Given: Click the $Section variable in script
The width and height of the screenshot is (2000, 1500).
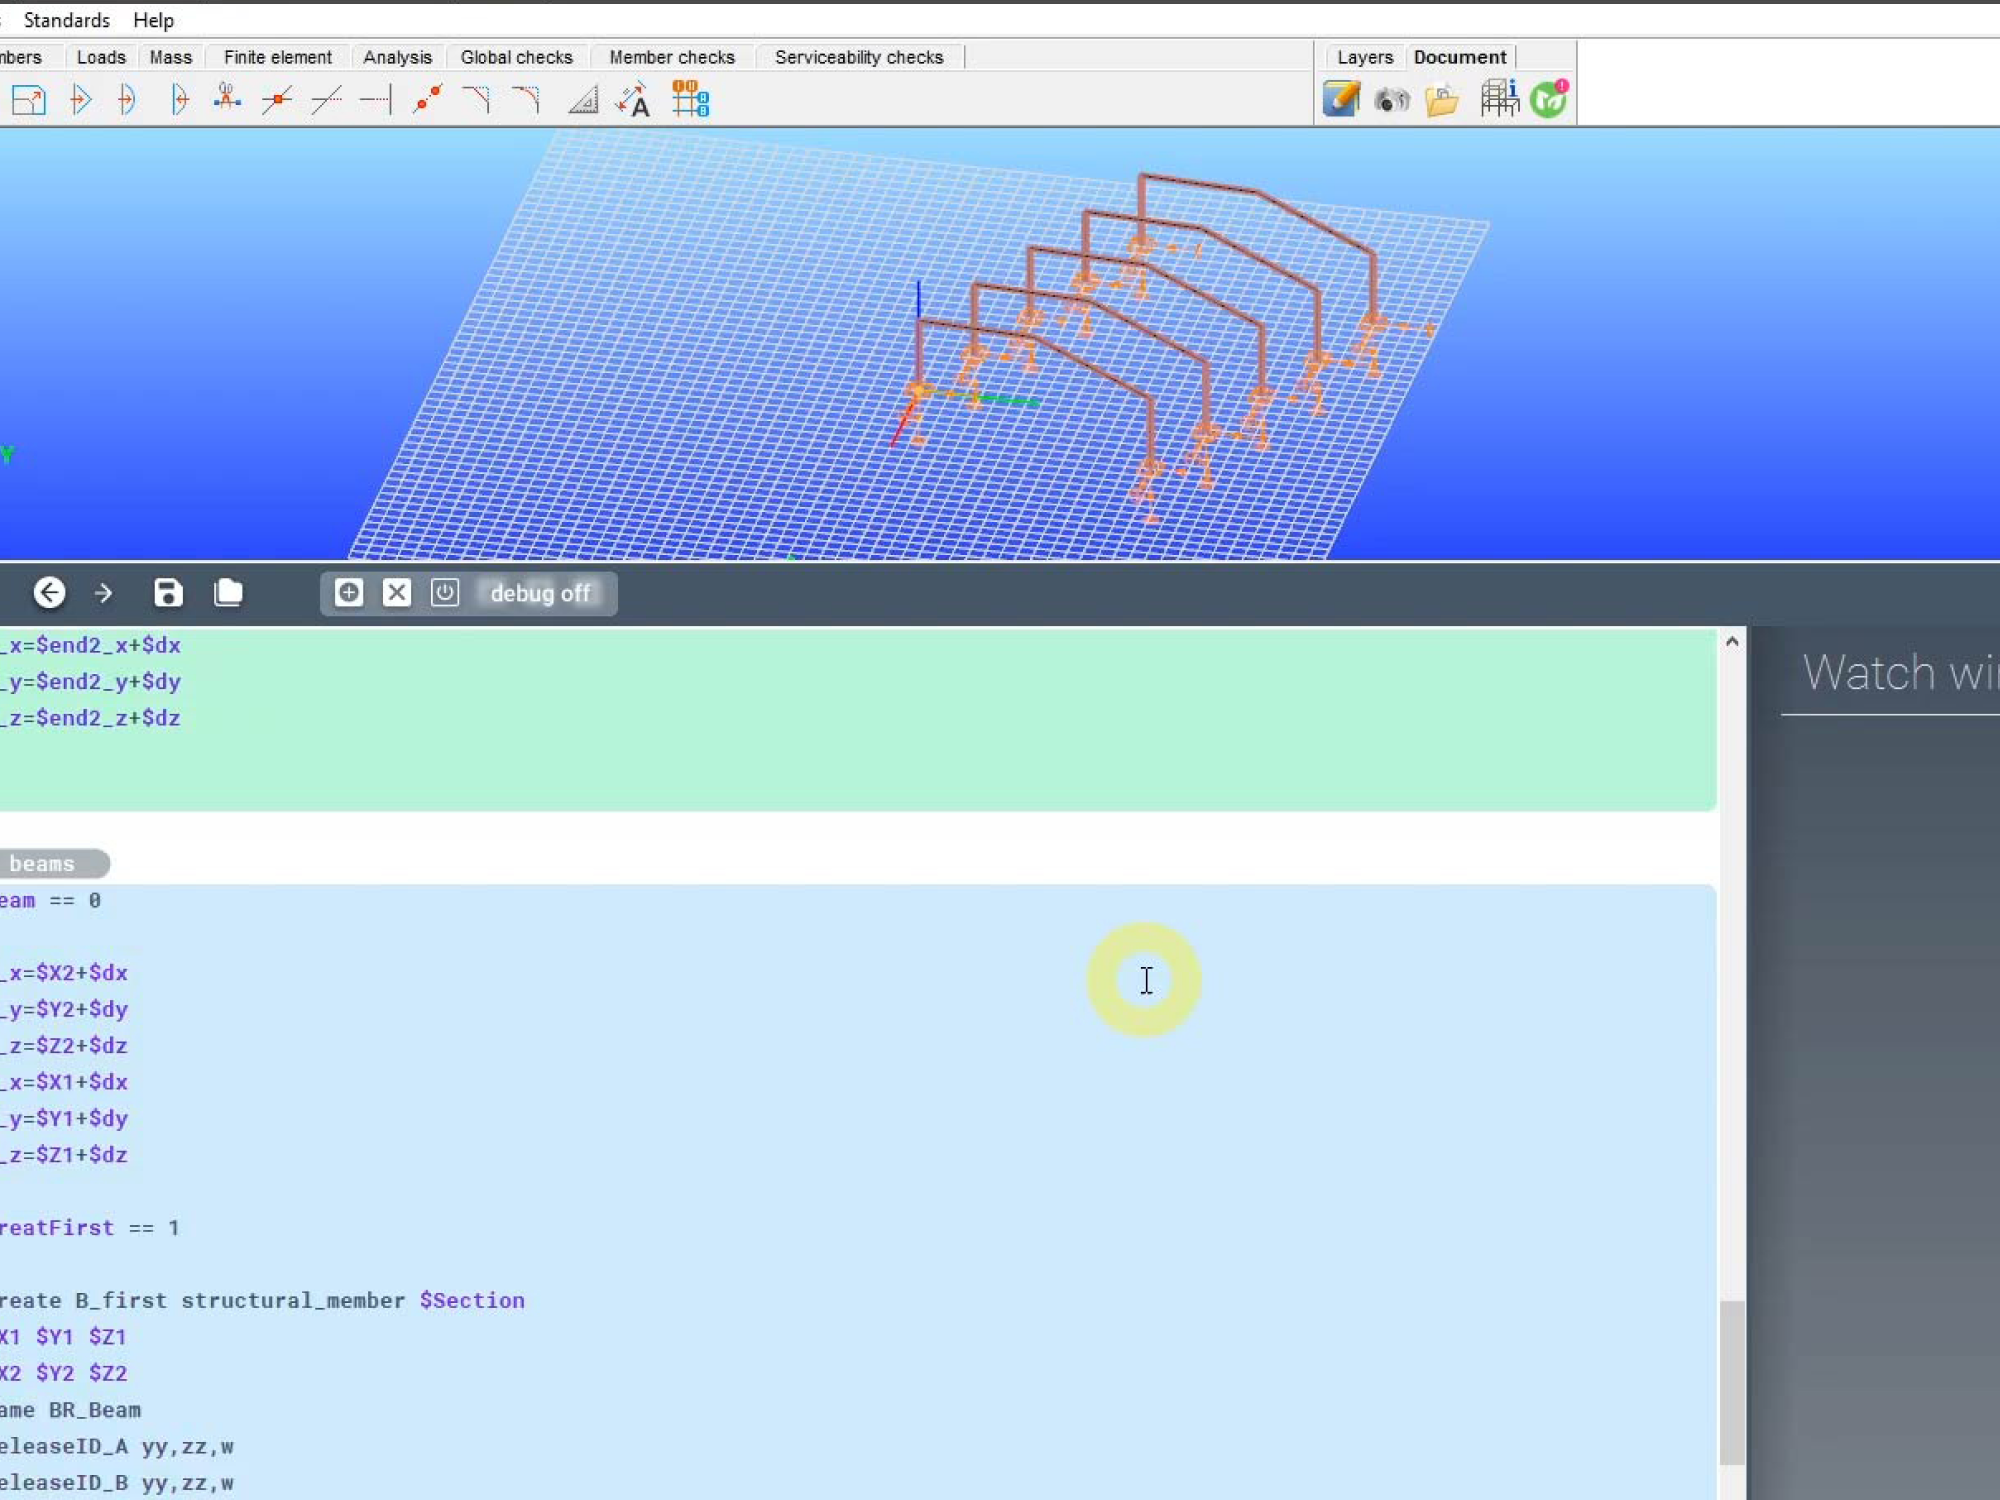Looking at the screenshot, I should coord(472,1300).
